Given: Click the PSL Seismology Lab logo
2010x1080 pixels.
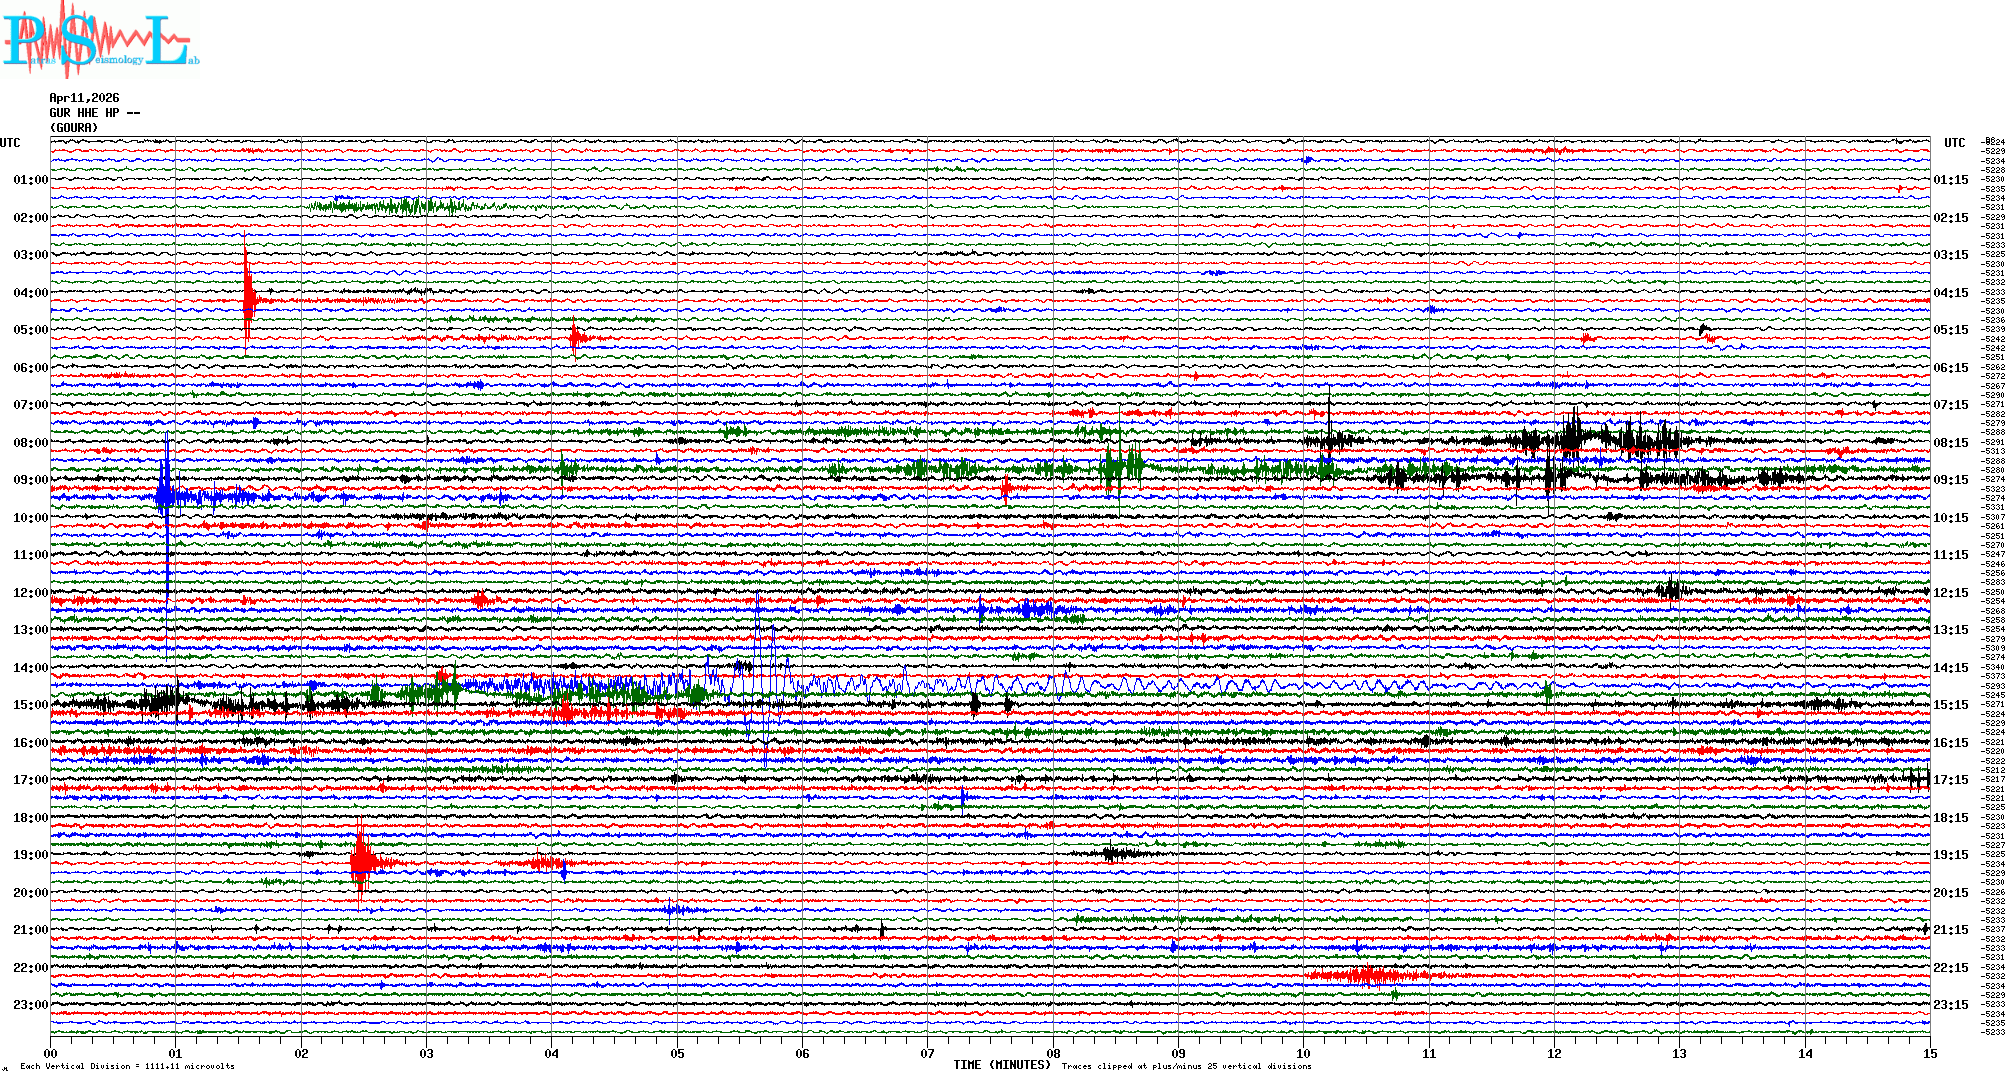Looking at the screenshot, I should click(98, 40).
